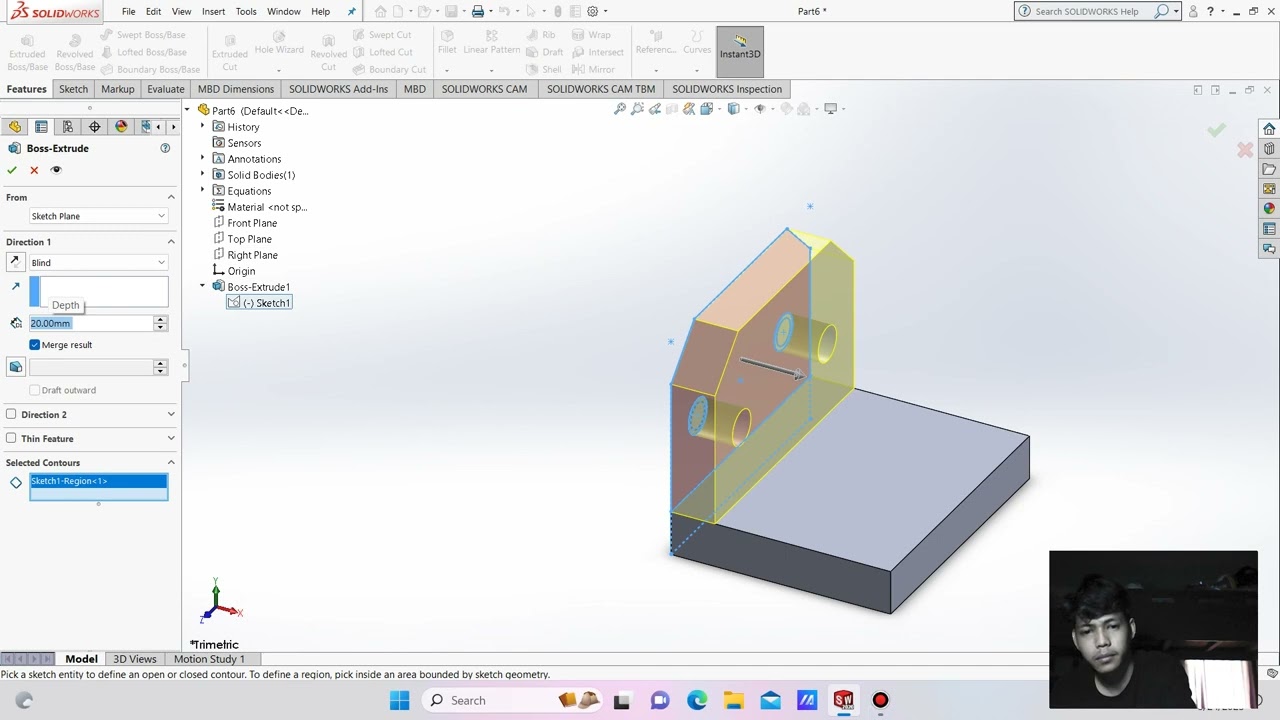This screenshot has height=720, width=1280.
Task: Open the Blind end condition dropdown
Action: coord(98,263)
